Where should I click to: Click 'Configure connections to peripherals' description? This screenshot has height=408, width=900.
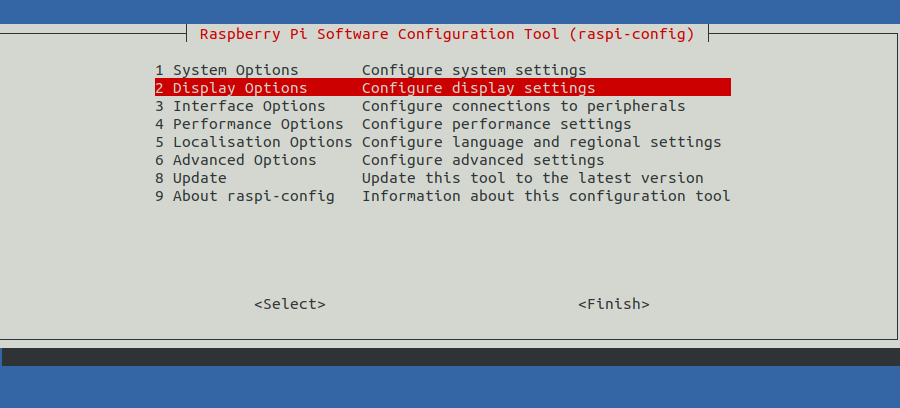click(x=523, y=106)
